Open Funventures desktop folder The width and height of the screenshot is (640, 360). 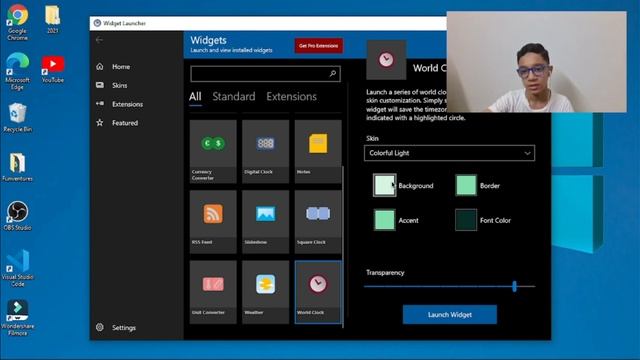click(17, 167)
